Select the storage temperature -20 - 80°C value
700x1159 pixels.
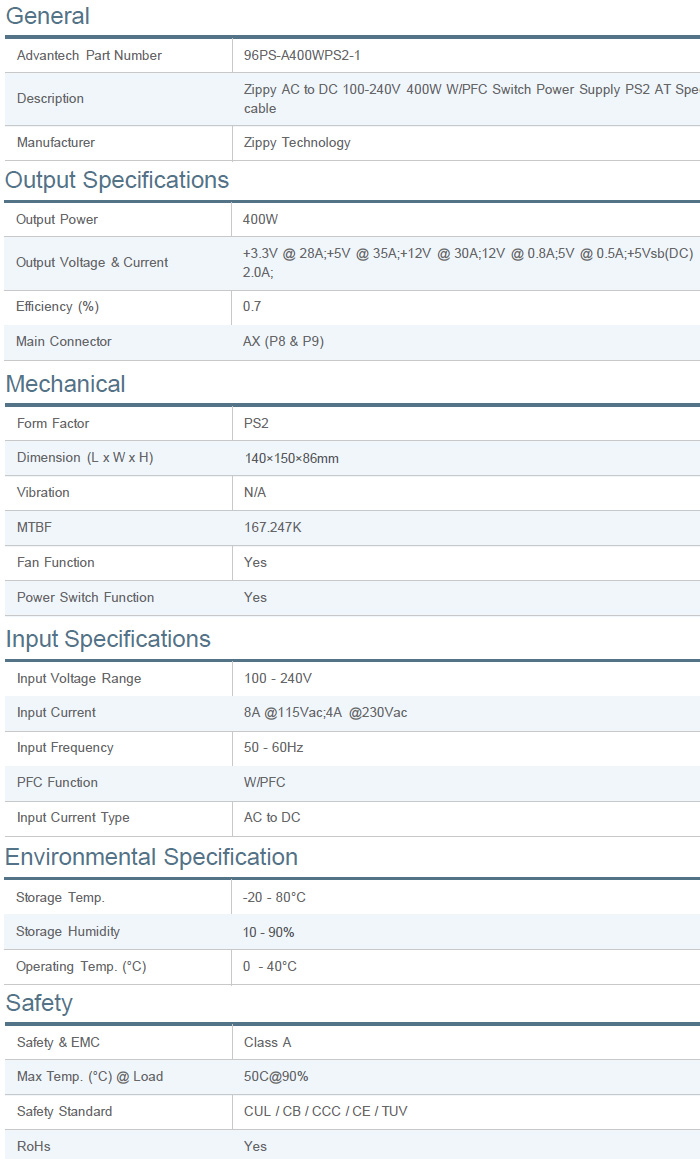274,897
